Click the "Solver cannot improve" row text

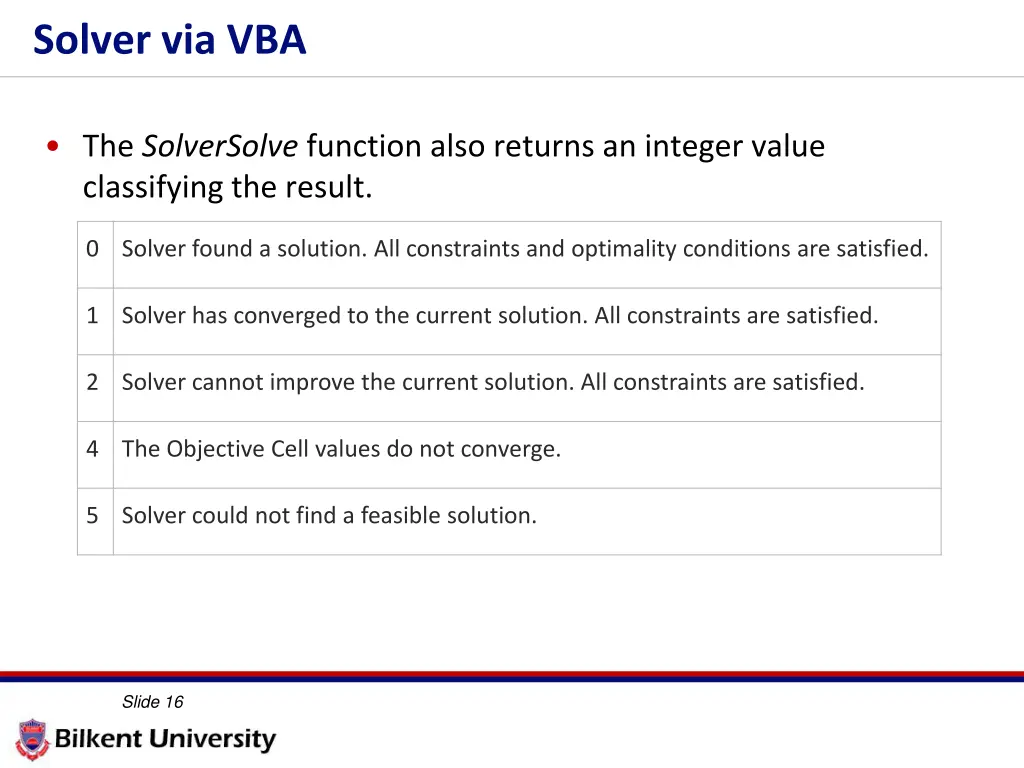point(493,382)
